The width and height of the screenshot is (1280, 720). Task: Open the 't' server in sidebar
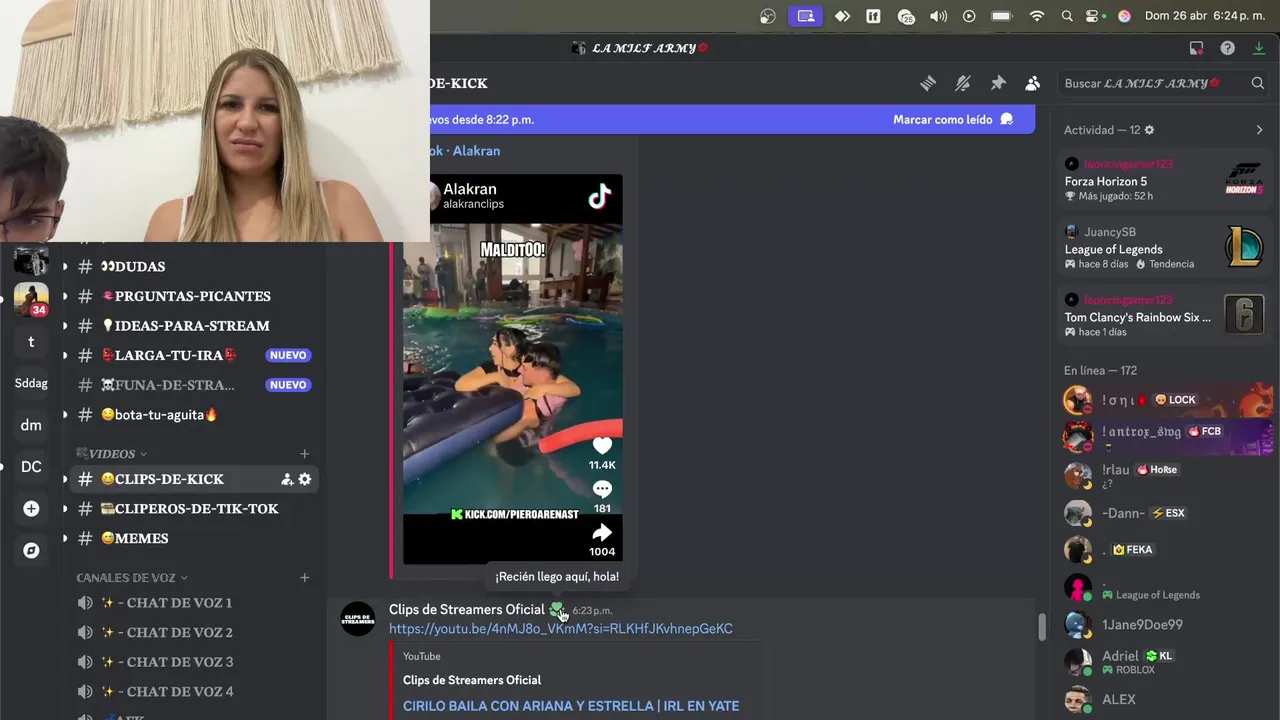tap(31, 341)
